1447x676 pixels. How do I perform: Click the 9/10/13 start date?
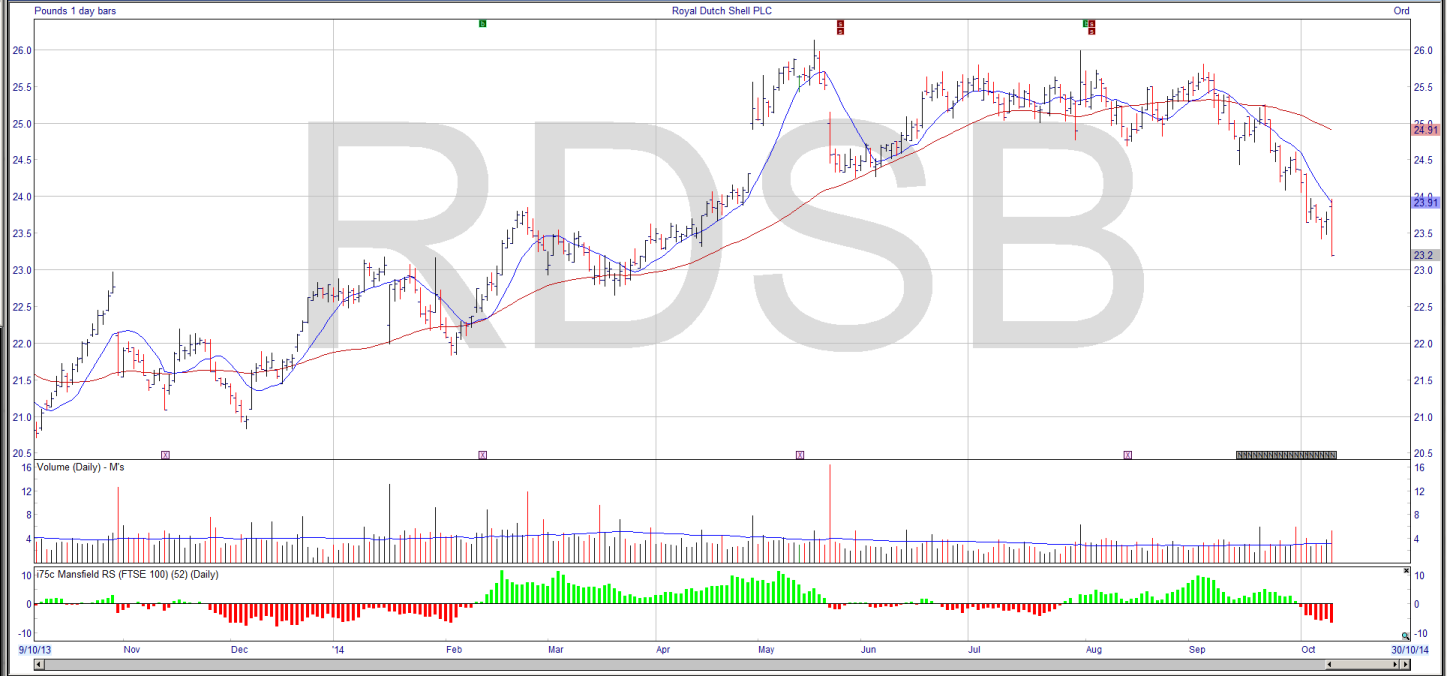35,650
